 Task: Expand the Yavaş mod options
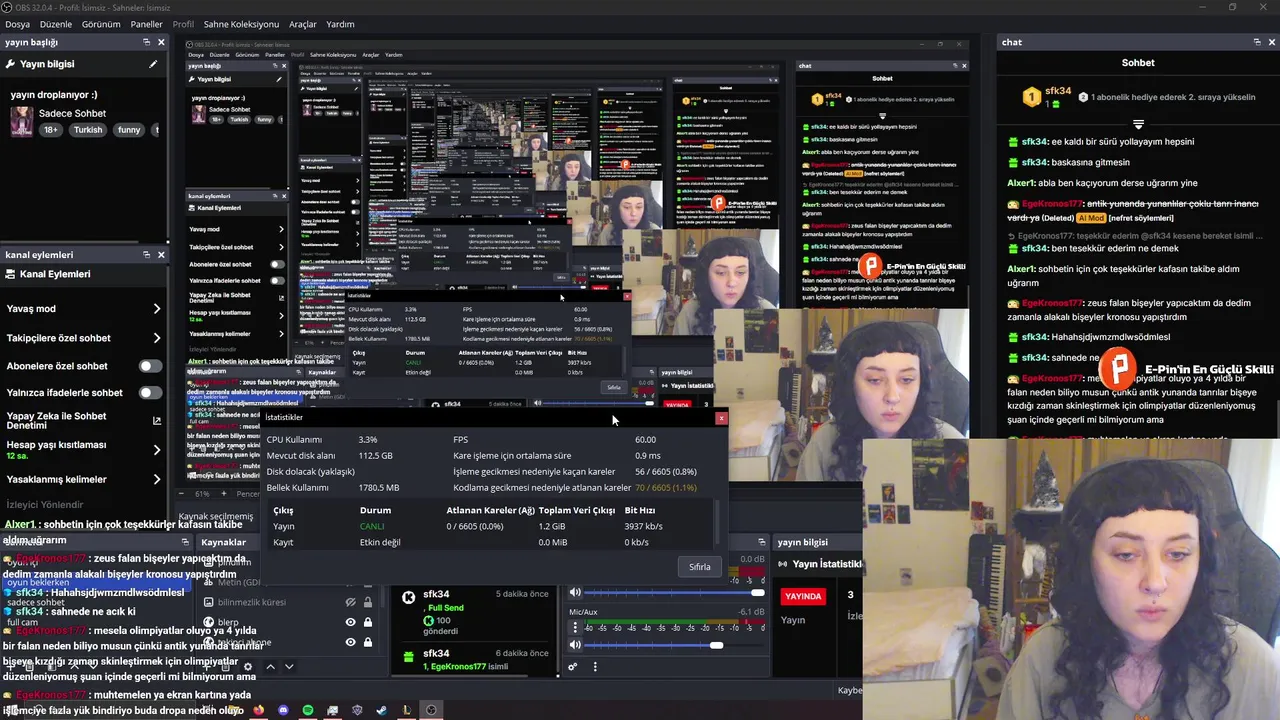tap(156, 309)
